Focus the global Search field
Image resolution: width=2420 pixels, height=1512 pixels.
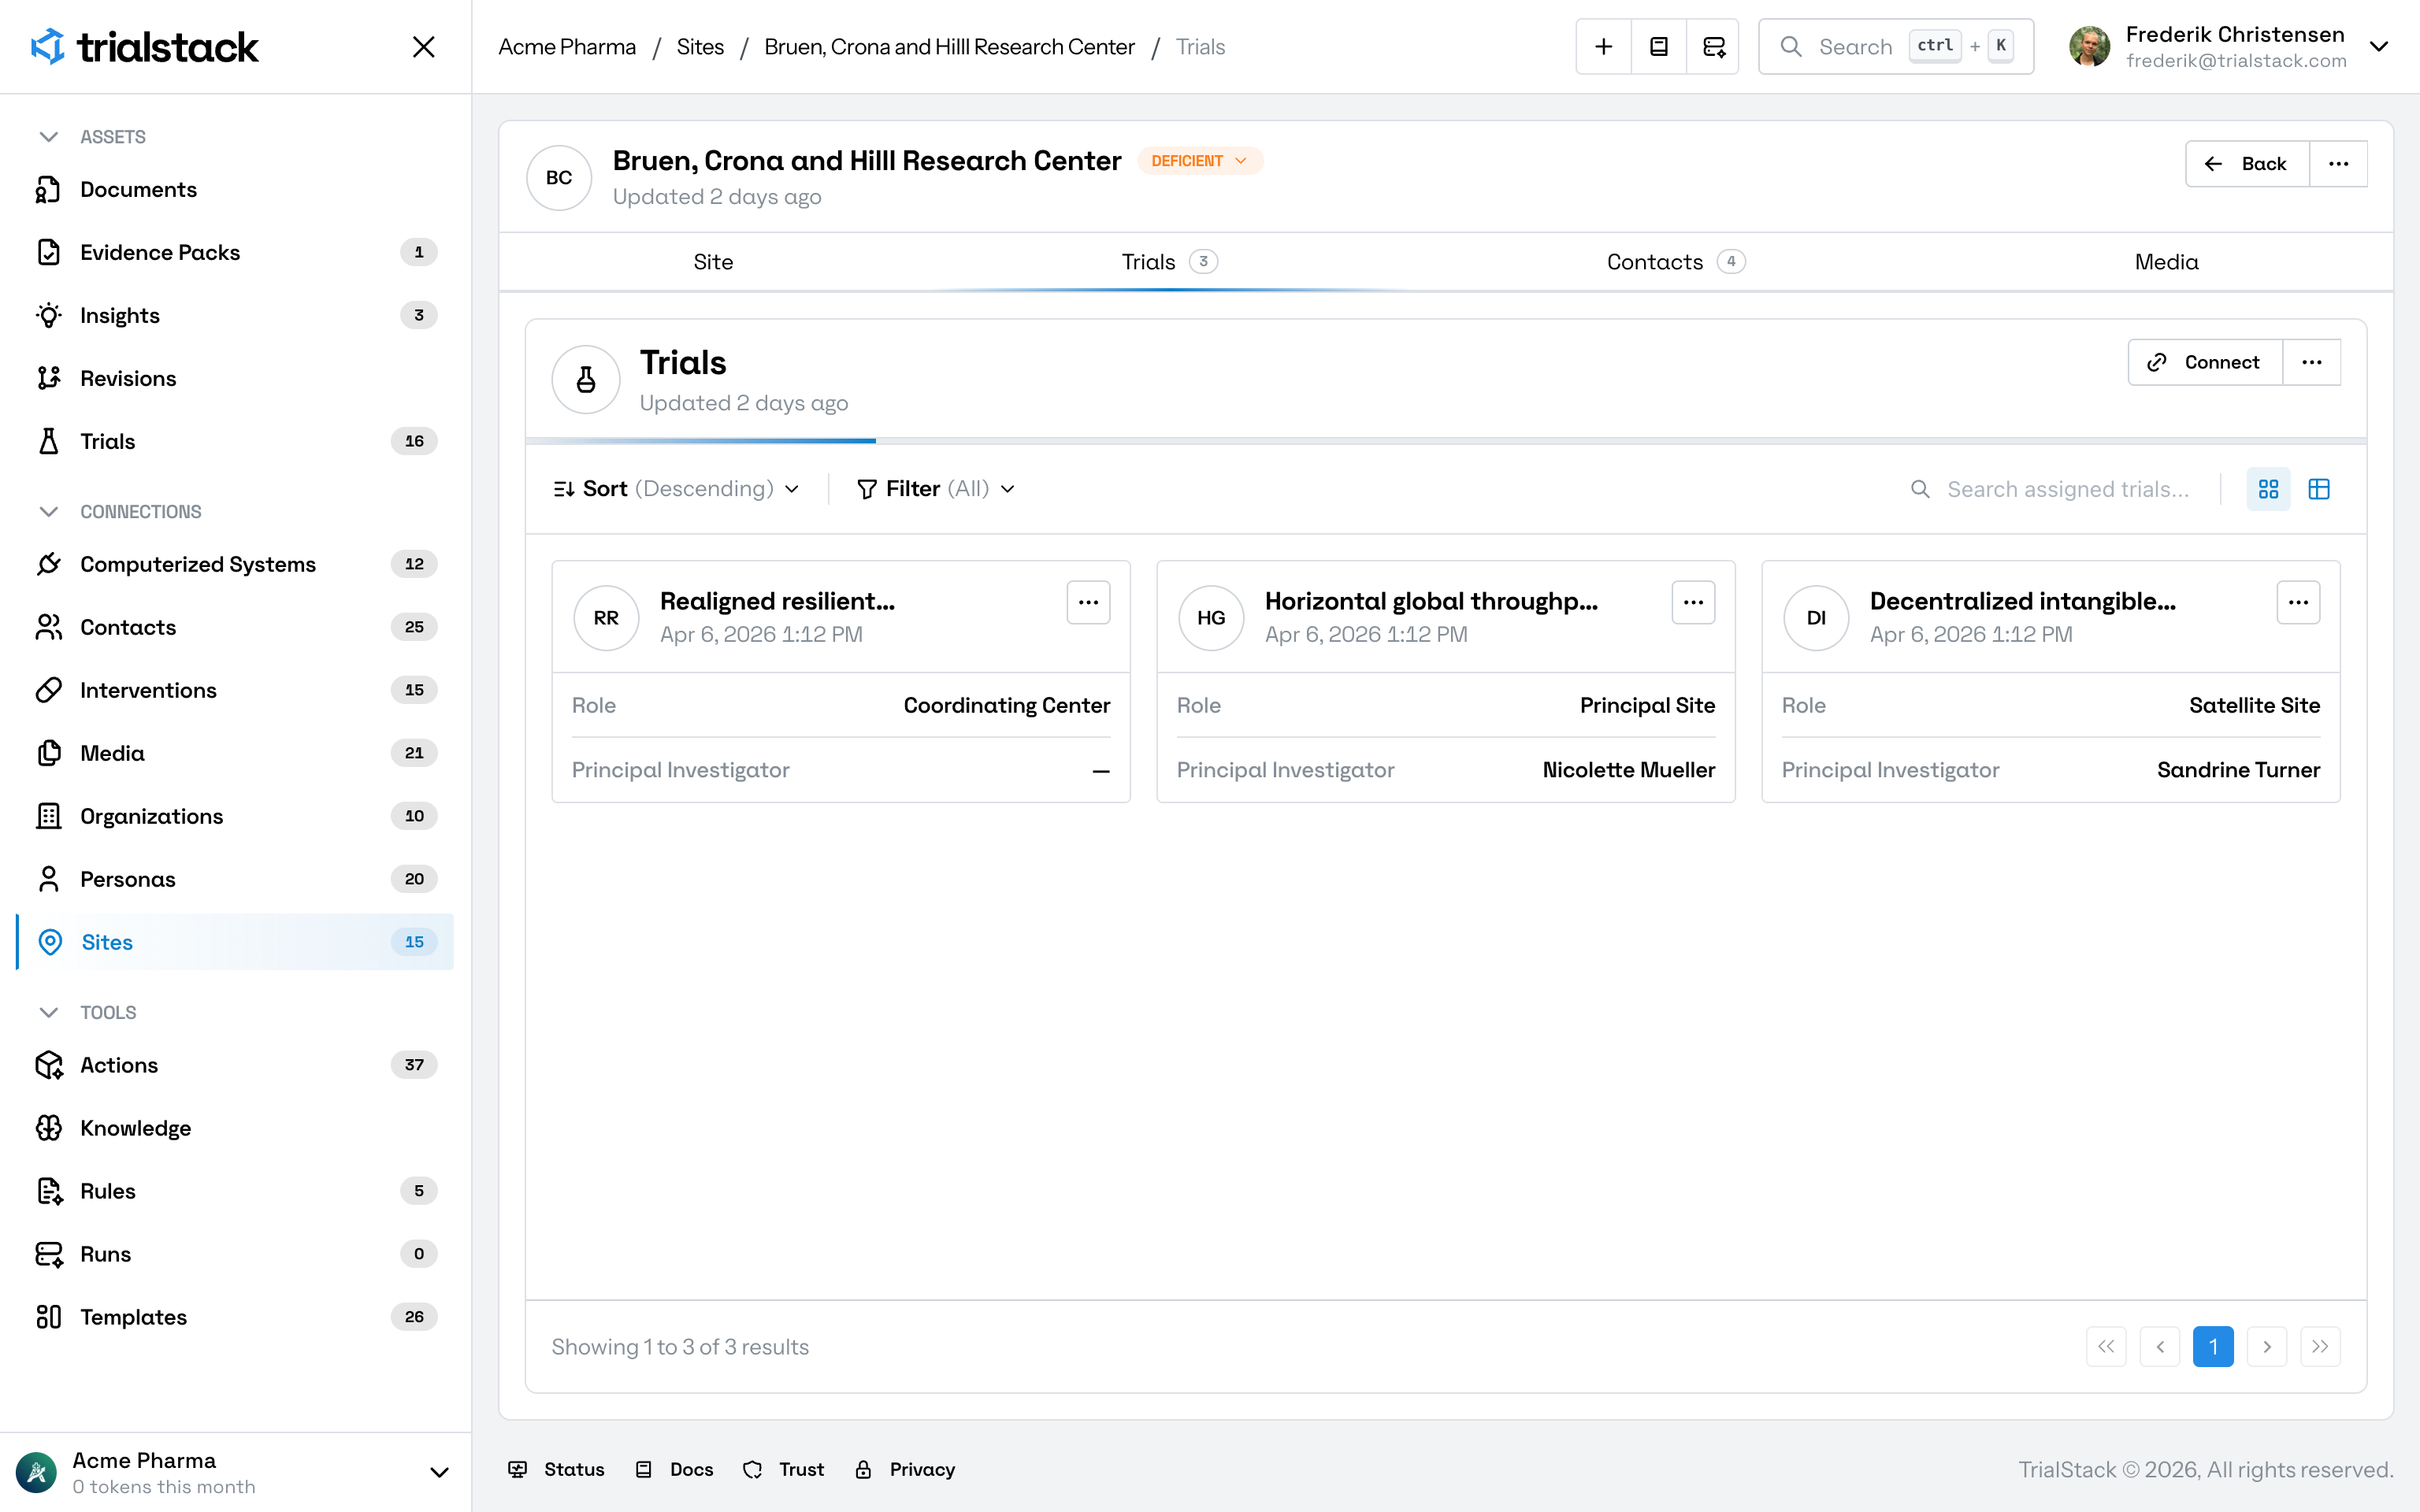tap(1896, 47)
